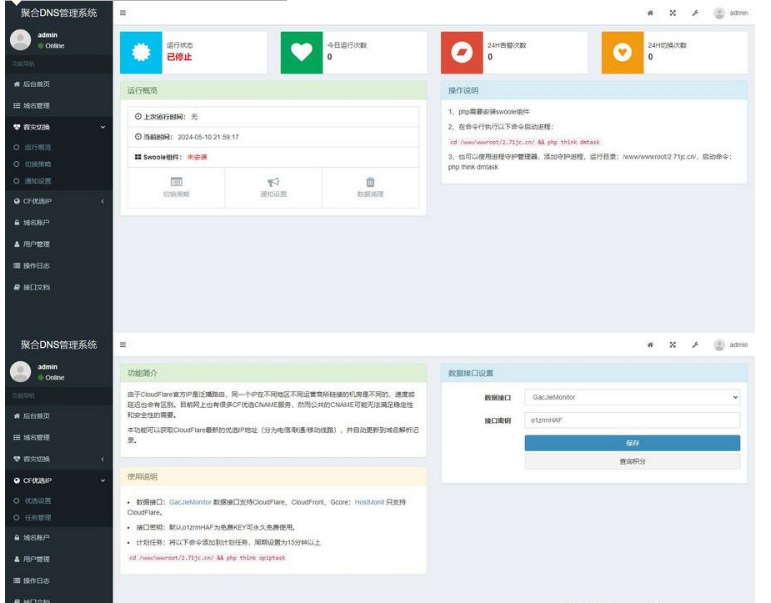Select 任务管理 submenu in bottom sidebar
Image resolution: width=771 pixels, height=603 pixels.
coord(38,517)
